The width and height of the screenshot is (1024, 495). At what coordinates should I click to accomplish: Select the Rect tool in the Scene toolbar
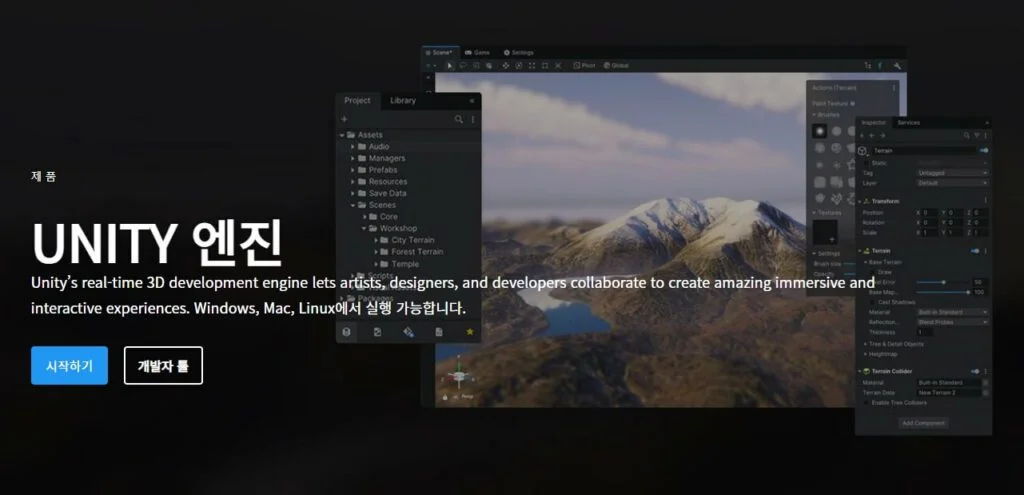pos(545,65)
